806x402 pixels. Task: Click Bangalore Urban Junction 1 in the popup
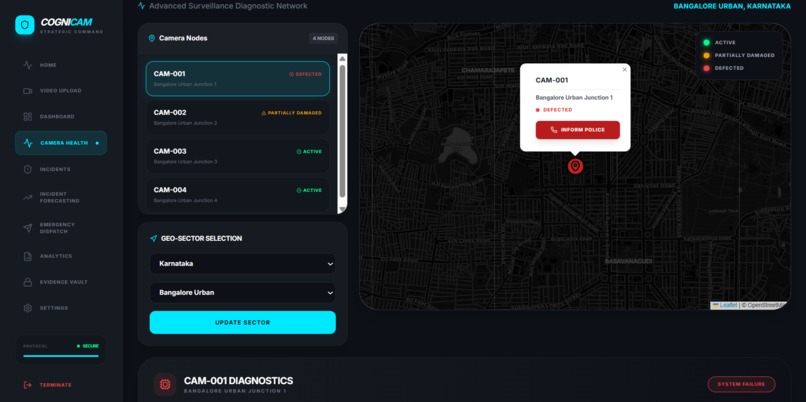click(574, 98)
